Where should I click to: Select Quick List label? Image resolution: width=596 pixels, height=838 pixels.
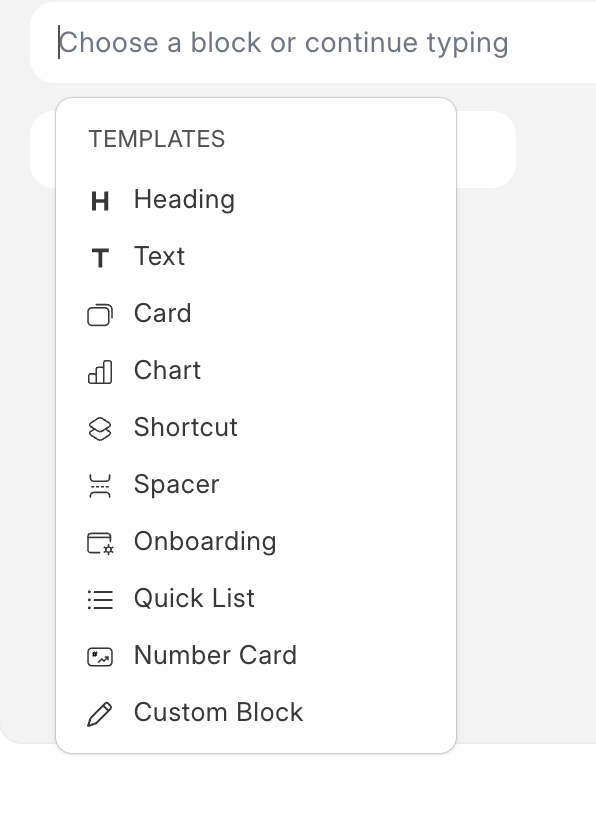tap(195, 599)
